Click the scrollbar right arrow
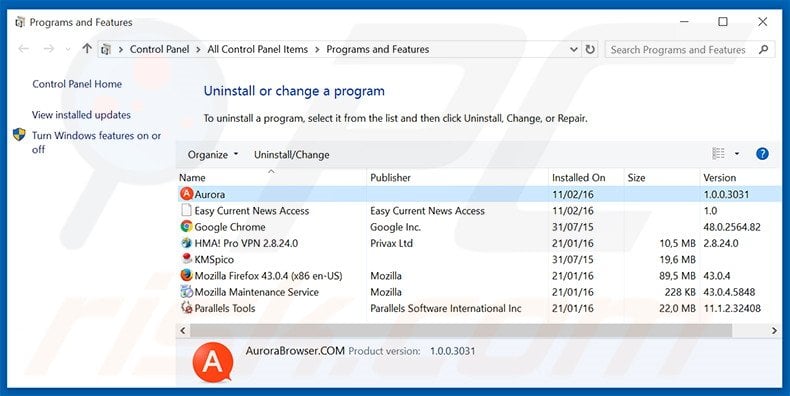Image resolution: width=790 pixels, height=396 pixels. 774,331
